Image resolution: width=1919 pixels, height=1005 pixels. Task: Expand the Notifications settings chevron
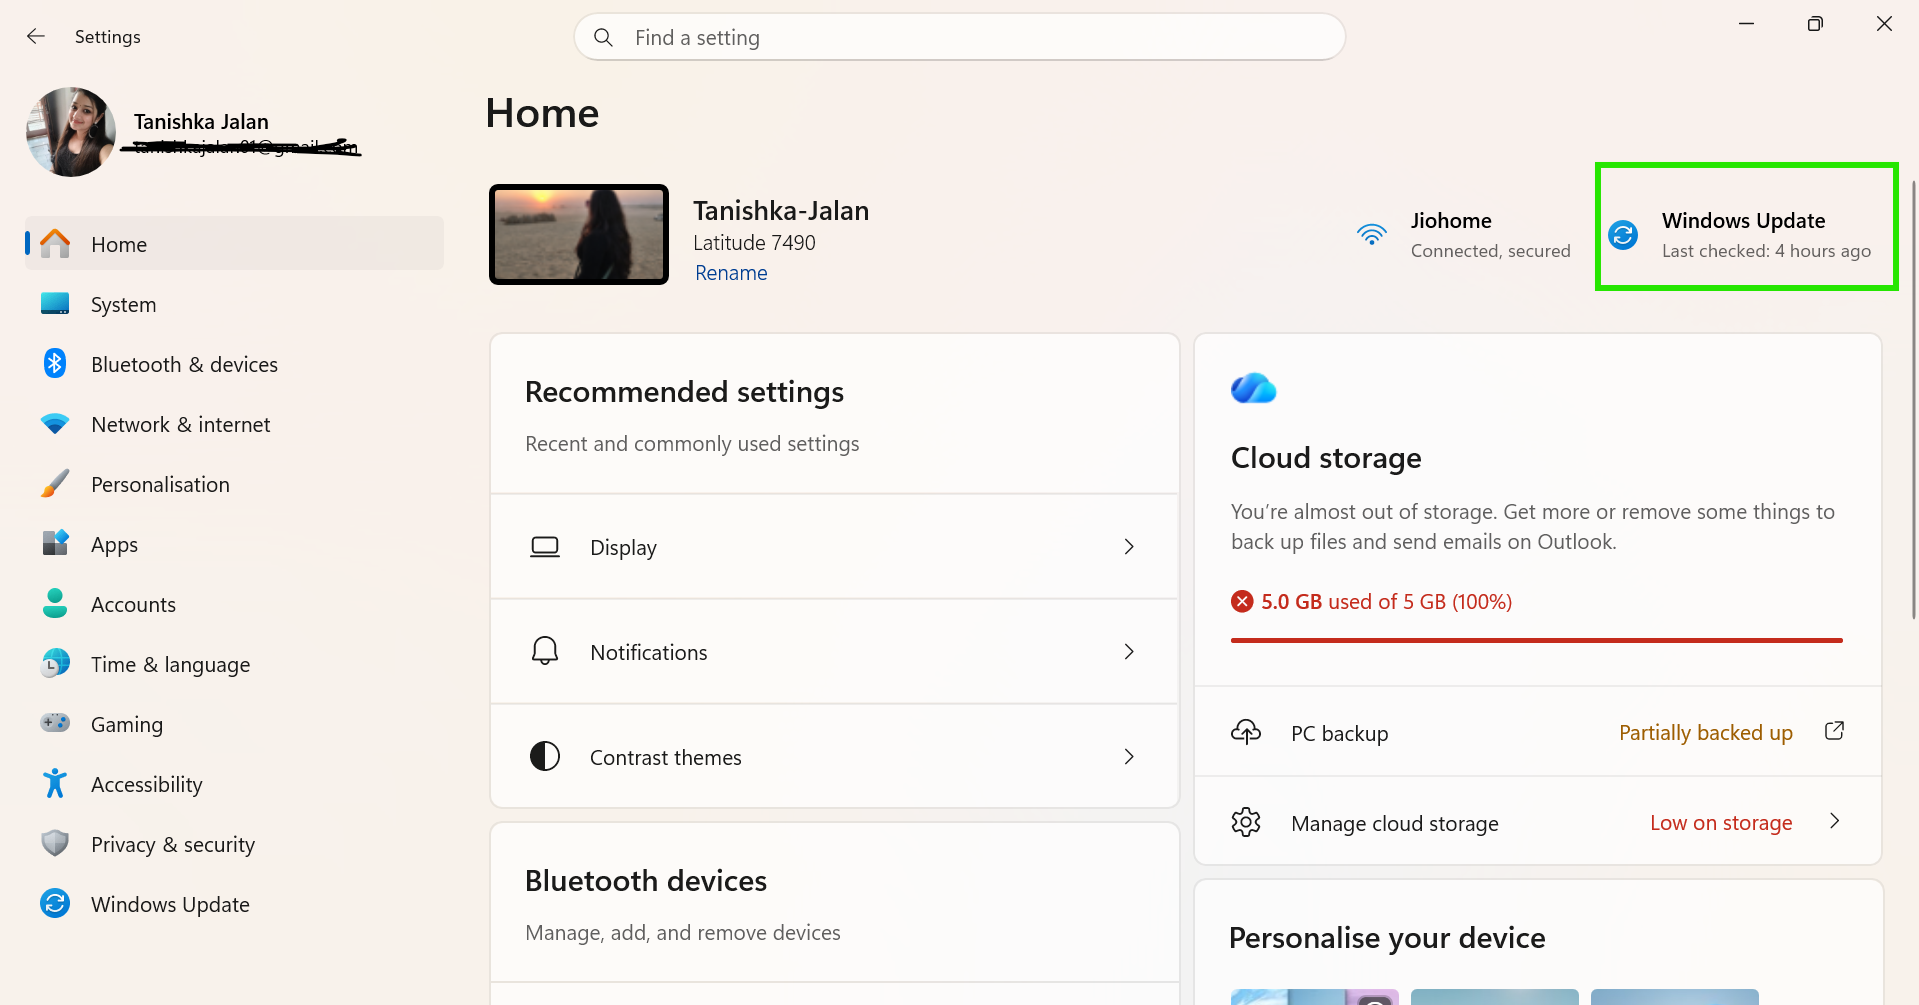pos(1129,652)
